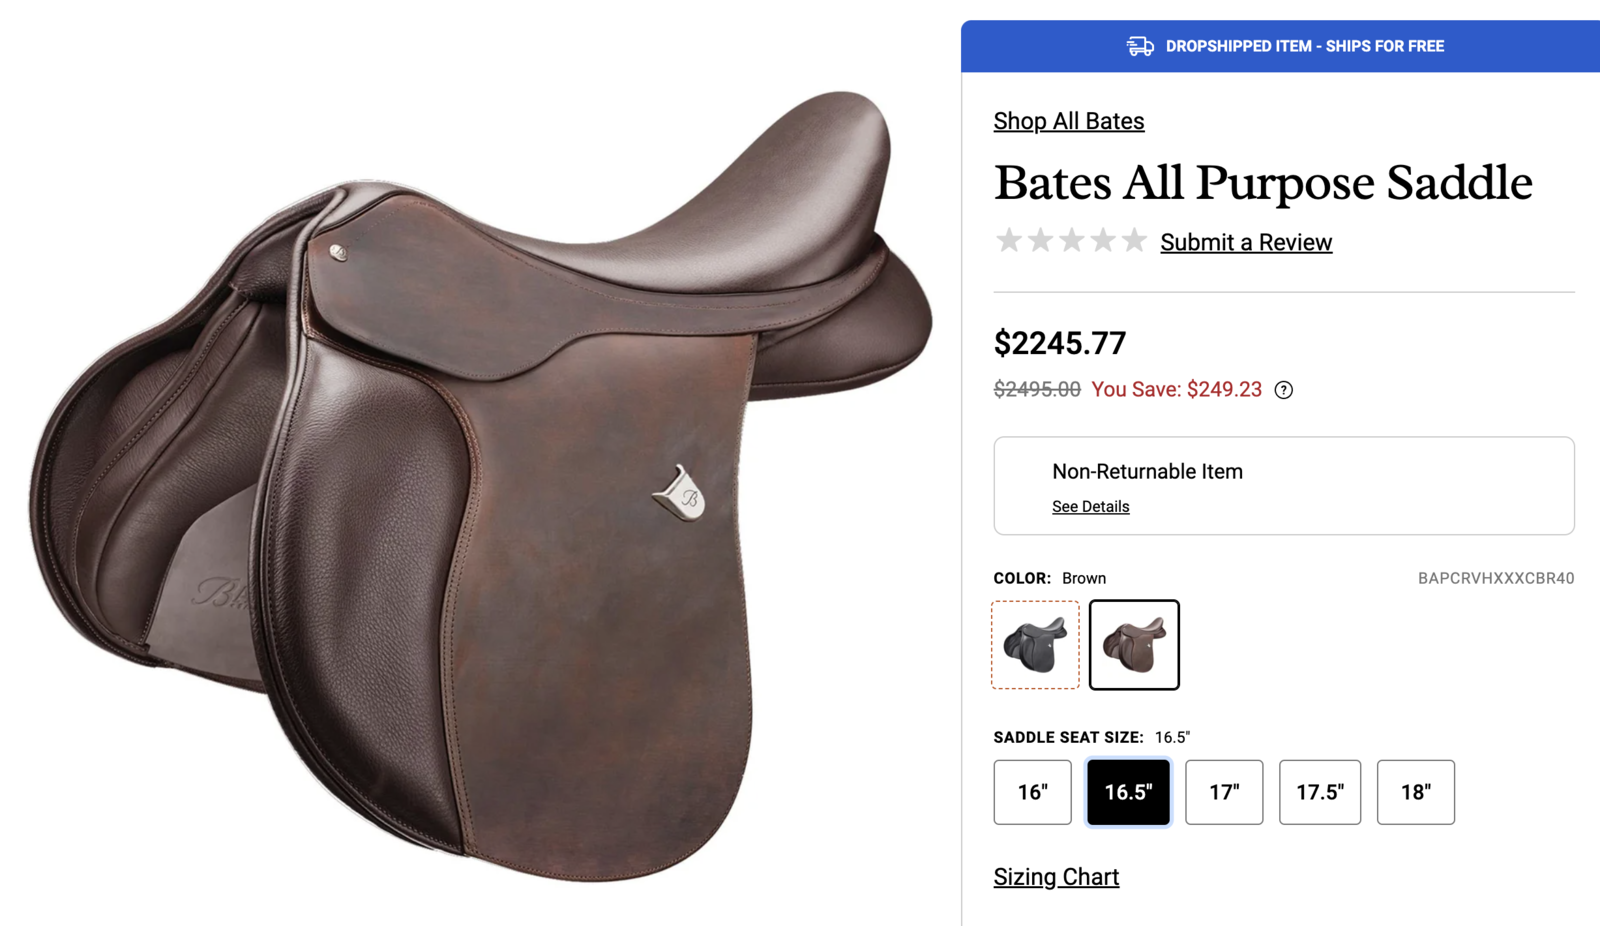The image size is (1600, 926).
Task: Click the Dropshipped Item ships free banner
Action: 1280,46
